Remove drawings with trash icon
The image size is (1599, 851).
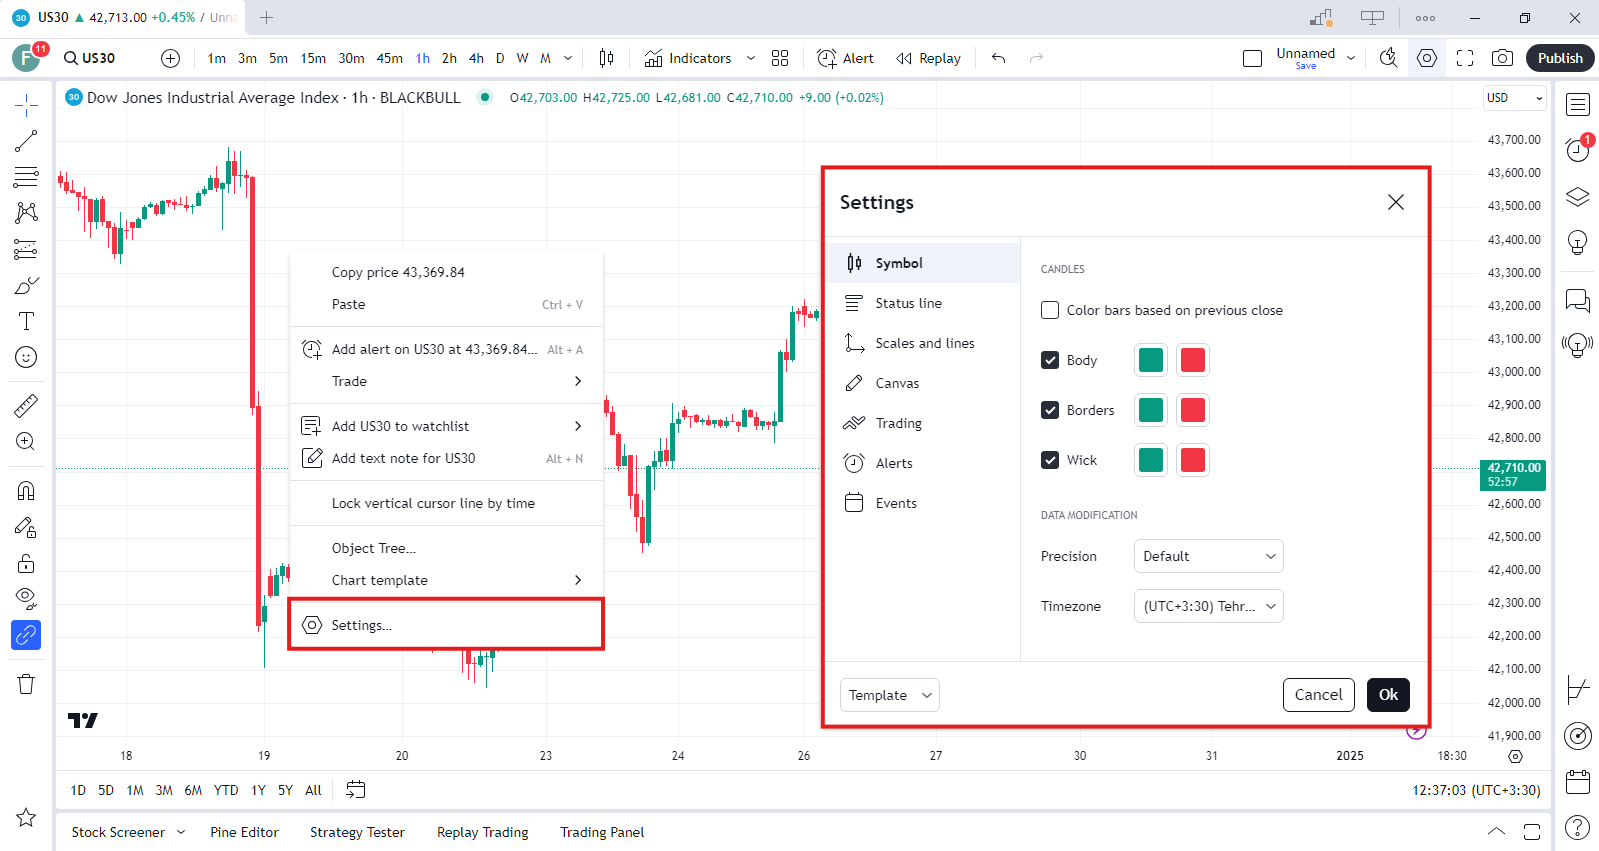point(26,684)
